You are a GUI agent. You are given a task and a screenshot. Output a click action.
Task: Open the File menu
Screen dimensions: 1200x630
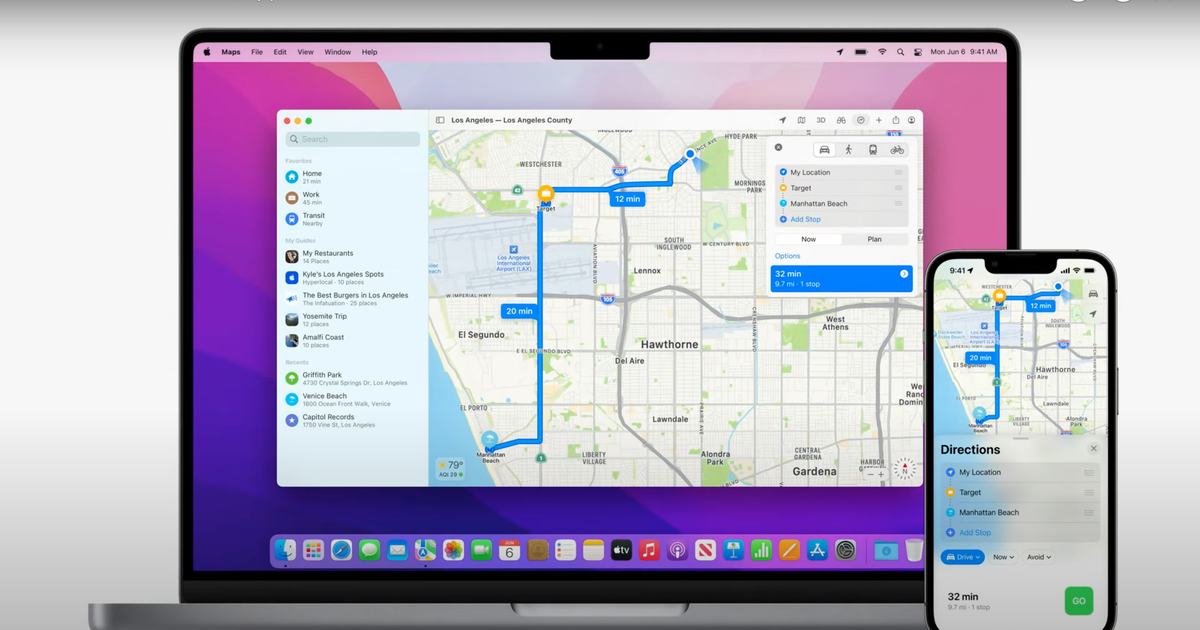[x=257, y=52]
